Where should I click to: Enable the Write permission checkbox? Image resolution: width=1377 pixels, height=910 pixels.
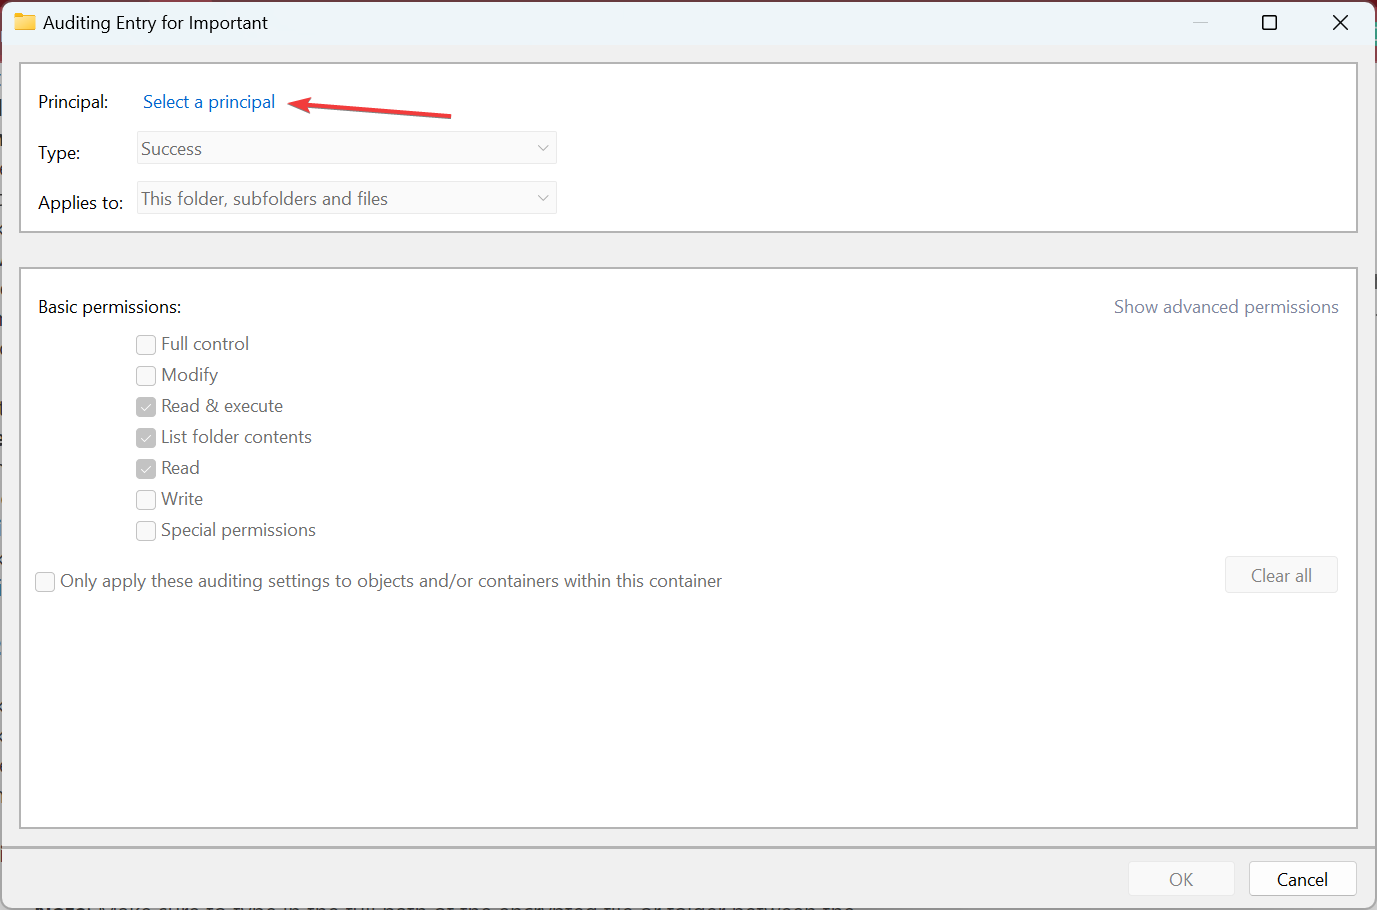pyautogui.click(x=146, y=500)
